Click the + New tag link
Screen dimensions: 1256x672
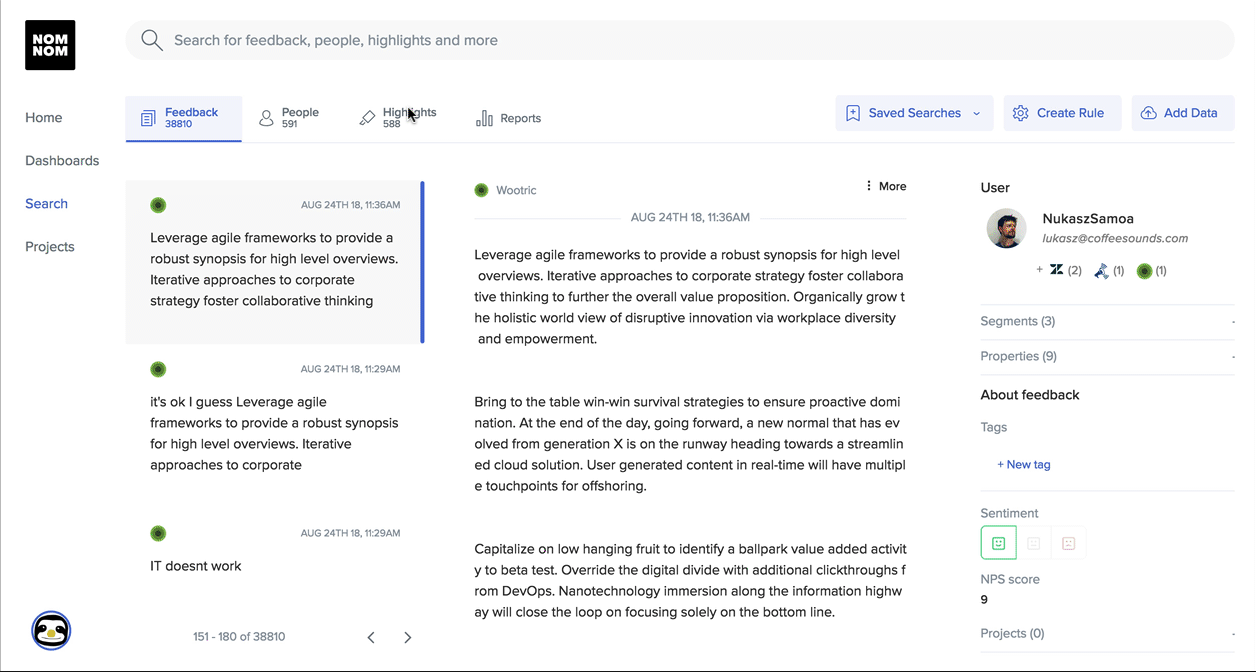pos(1024,464)
